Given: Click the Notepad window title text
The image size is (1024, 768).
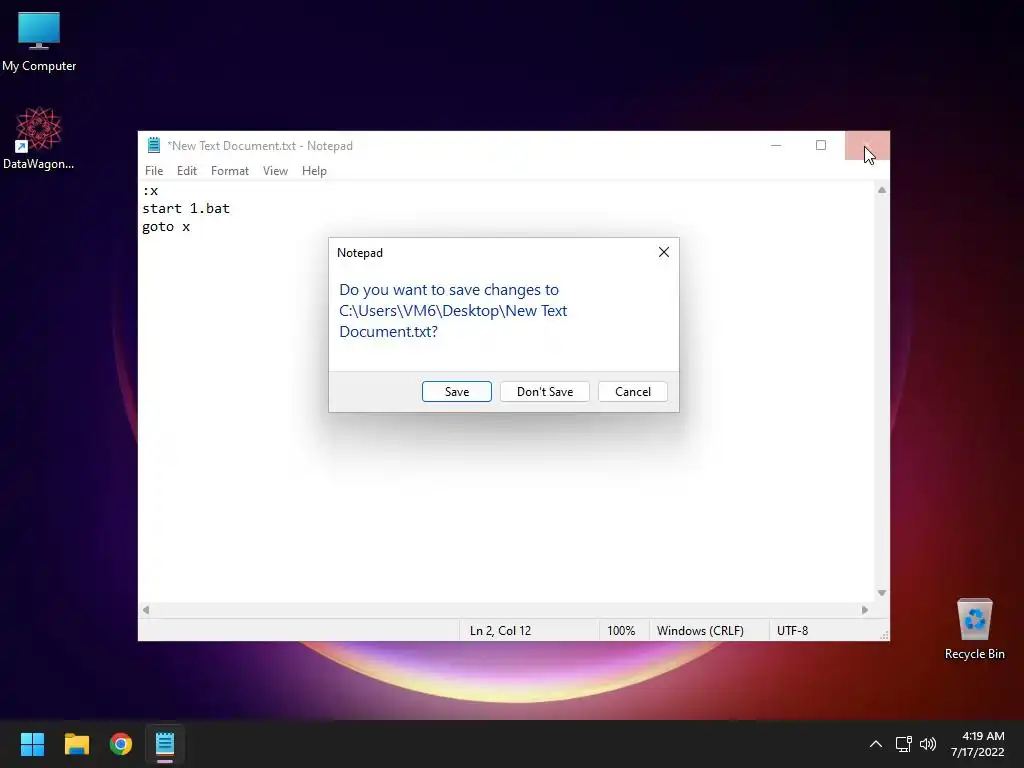Looking at the screenshot, I should coord(260,146).
